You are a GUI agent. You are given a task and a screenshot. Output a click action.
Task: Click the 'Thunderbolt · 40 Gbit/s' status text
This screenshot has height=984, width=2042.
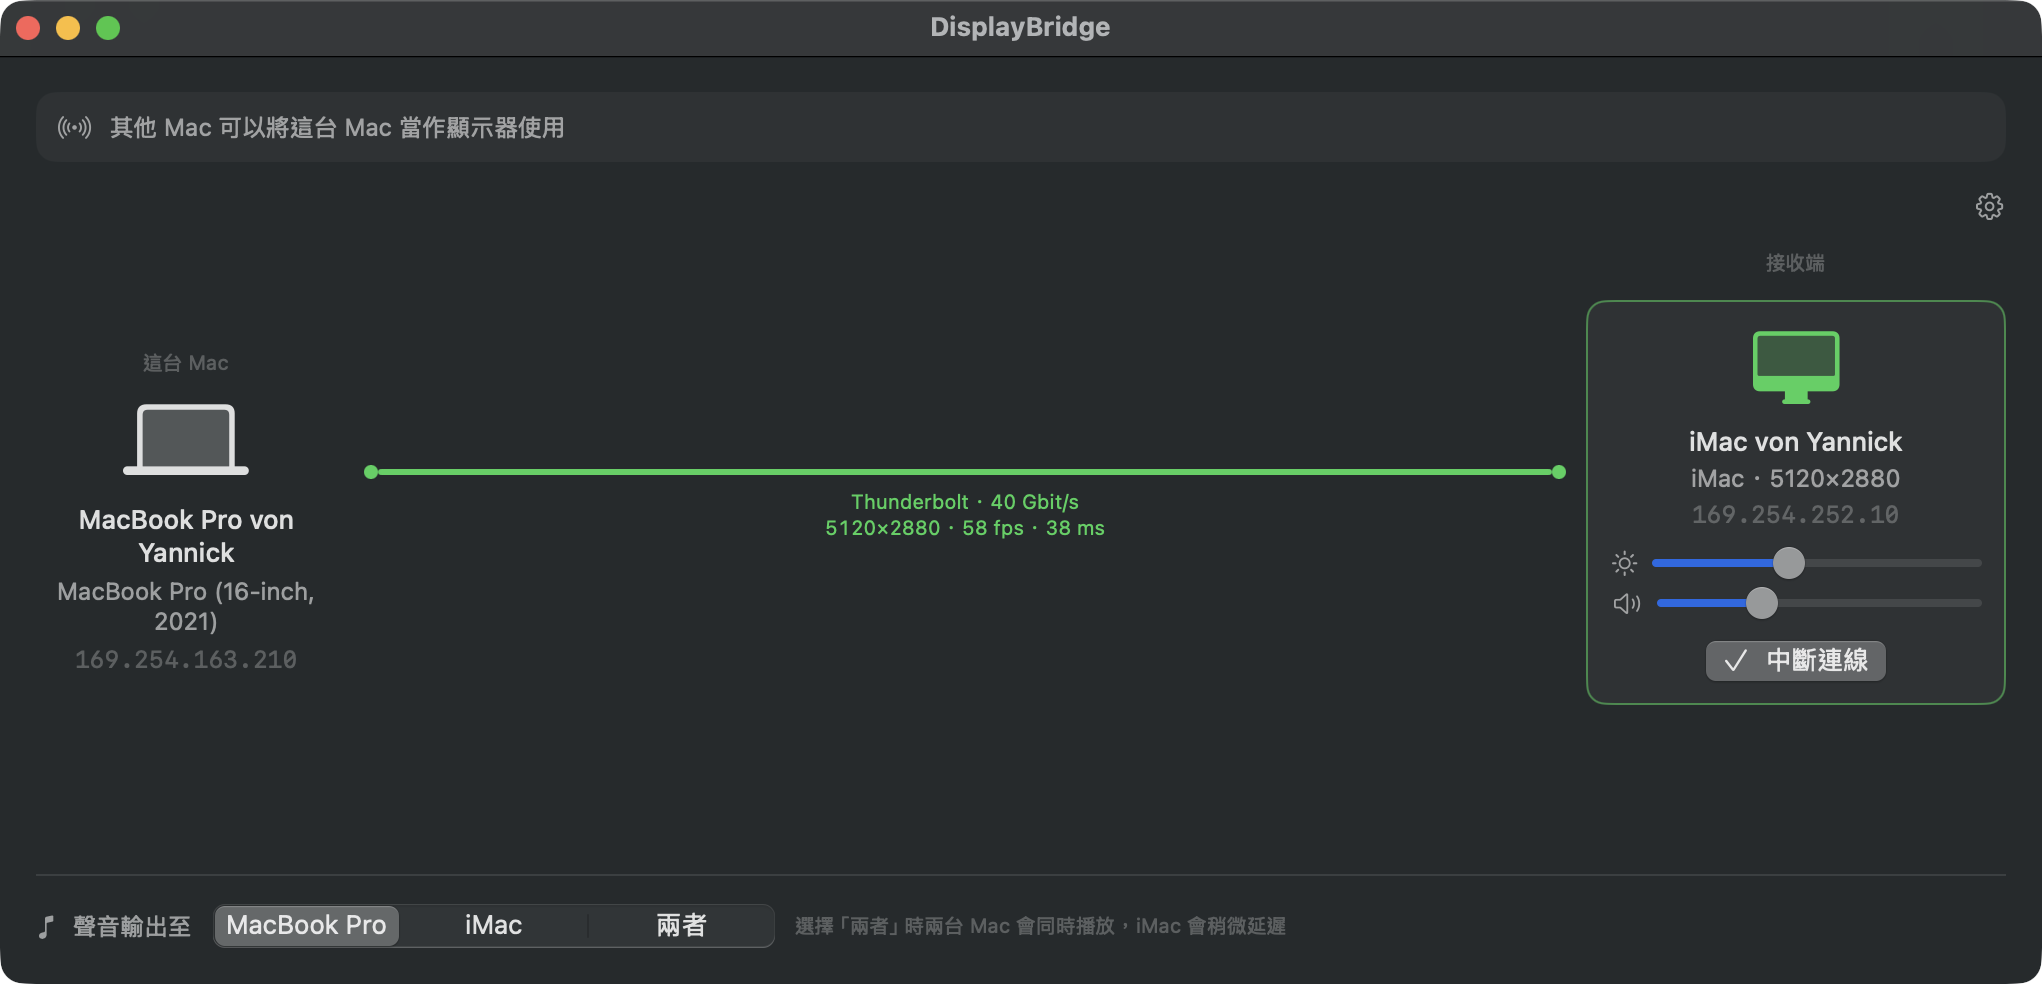[x=965, y=502]
